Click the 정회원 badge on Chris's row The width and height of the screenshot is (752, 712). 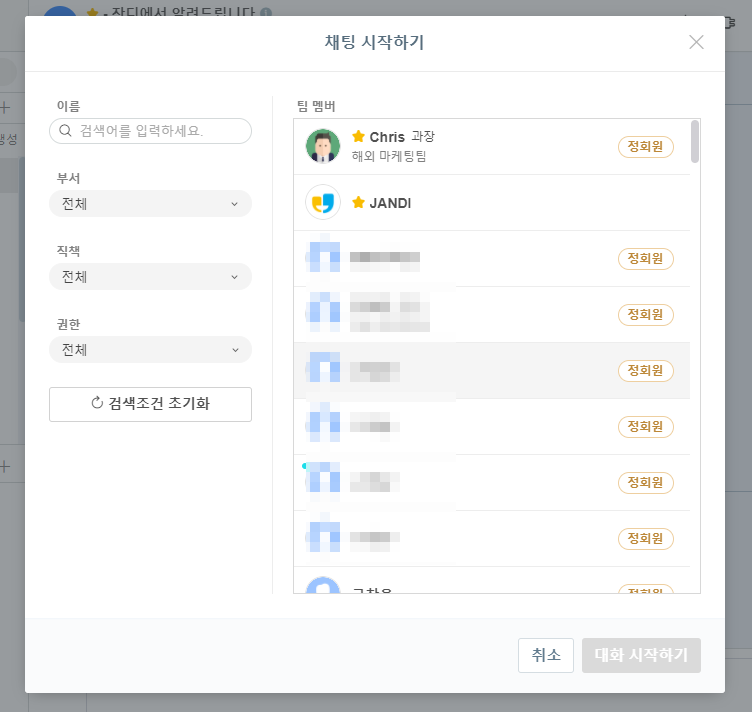point(646,147)
